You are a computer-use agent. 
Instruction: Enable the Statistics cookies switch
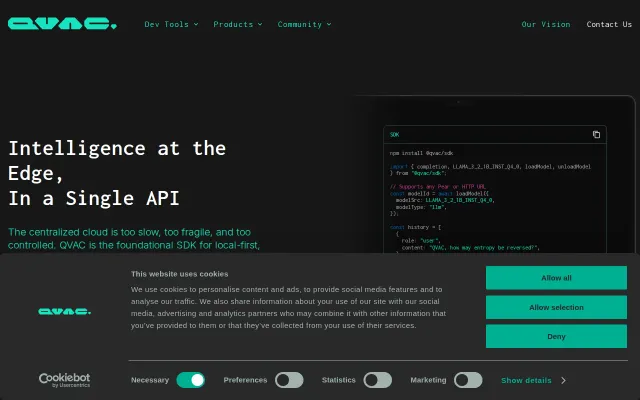pyautogui.click(x=378, y=380)
